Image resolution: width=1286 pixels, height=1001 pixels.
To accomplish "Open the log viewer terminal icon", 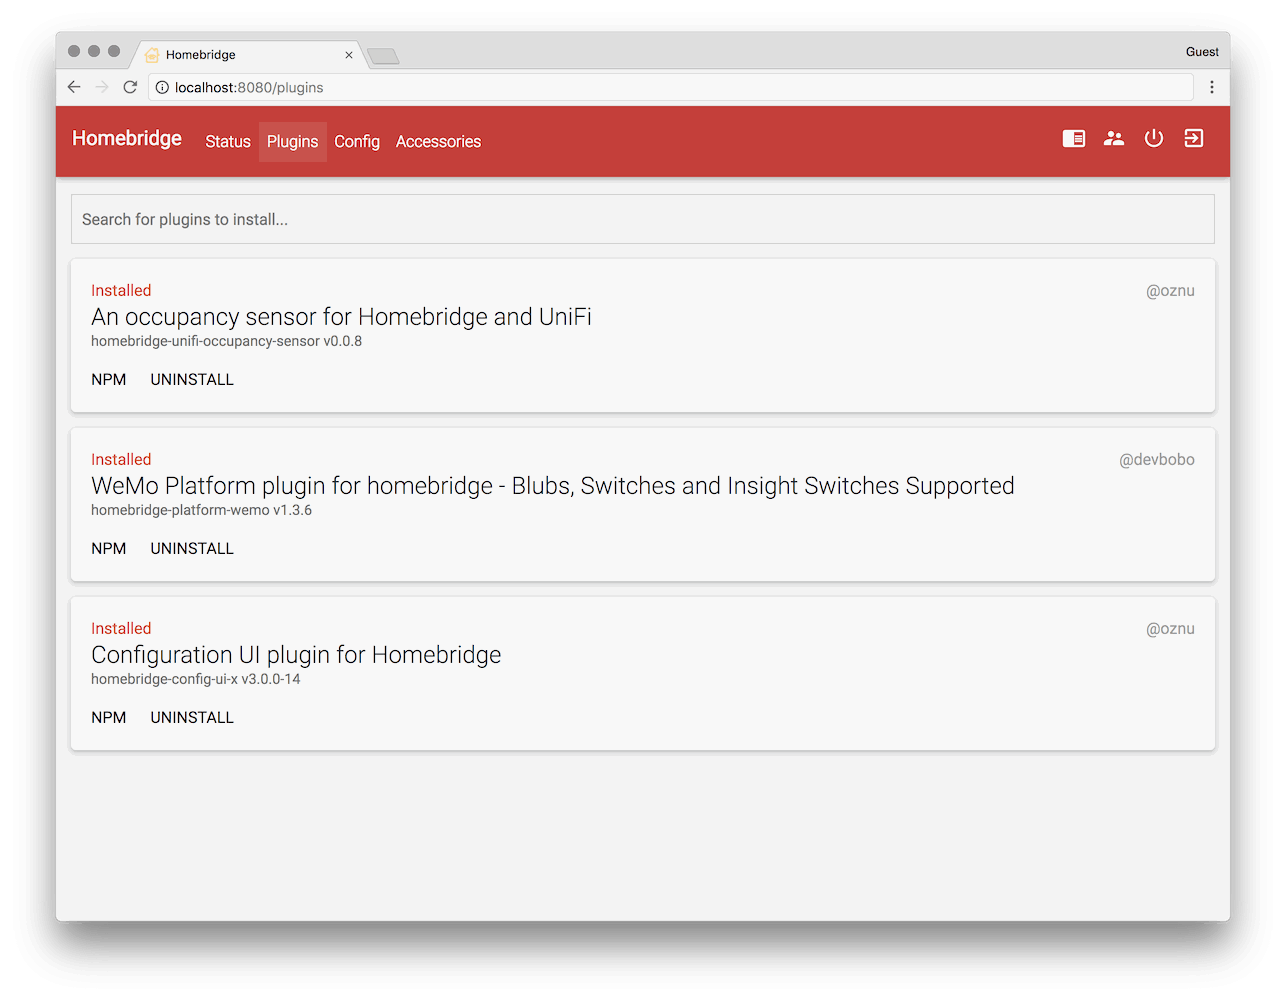I will [1074, 139].
